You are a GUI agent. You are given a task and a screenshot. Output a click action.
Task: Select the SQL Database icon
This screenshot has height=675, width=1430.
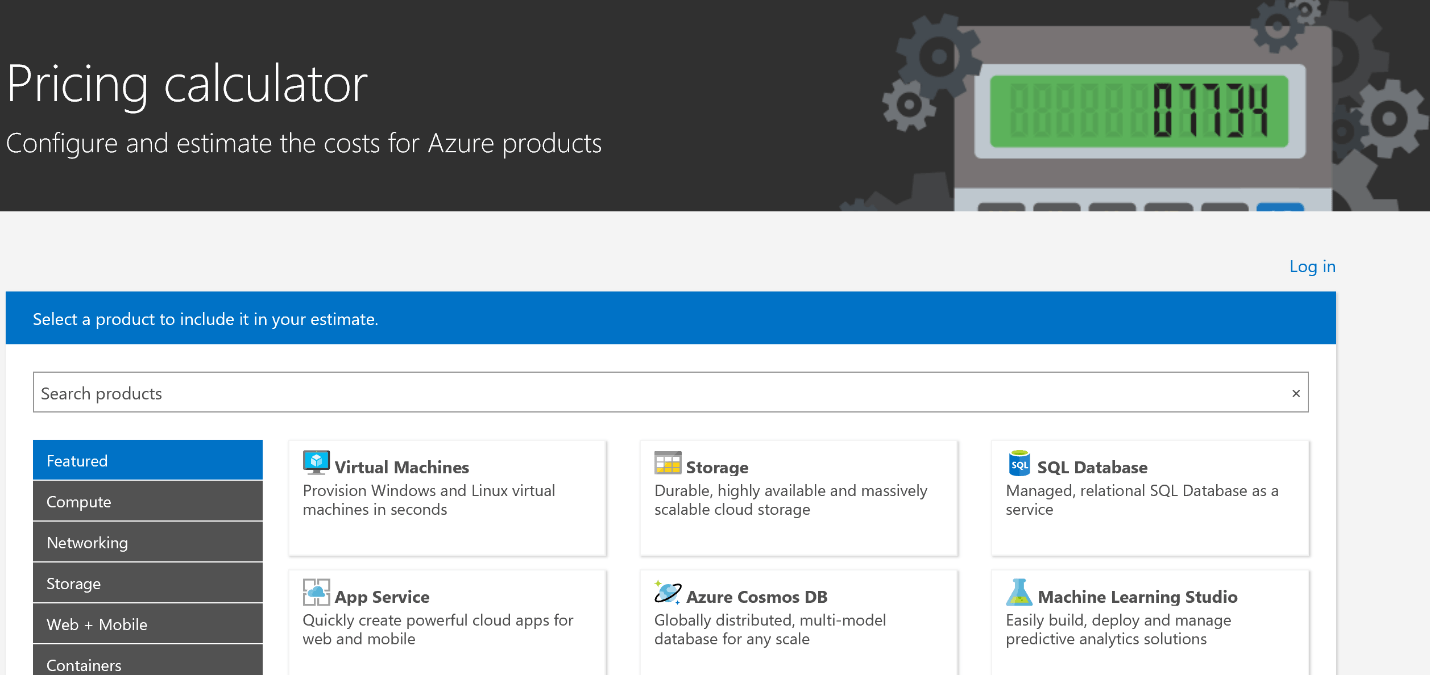point(1018,463)
